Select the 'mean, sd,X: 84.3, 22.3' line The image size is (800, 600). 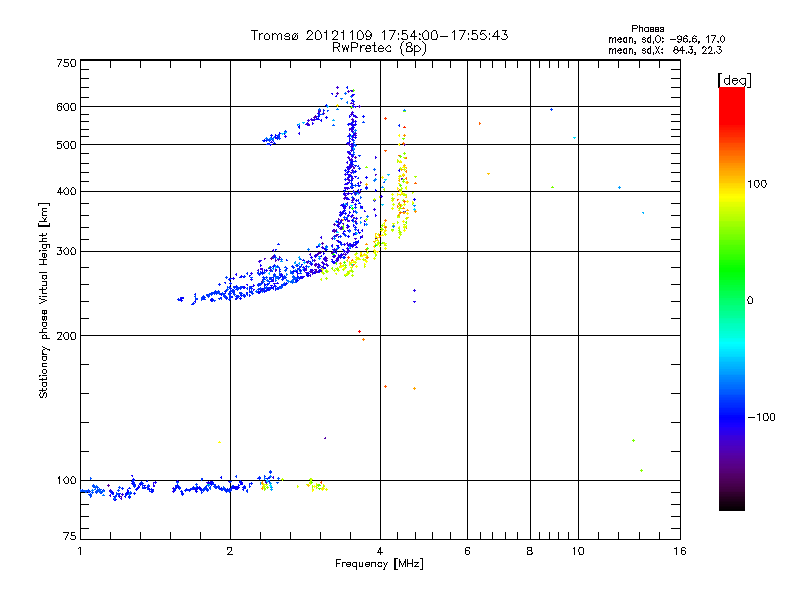click(x=665, y=50)
